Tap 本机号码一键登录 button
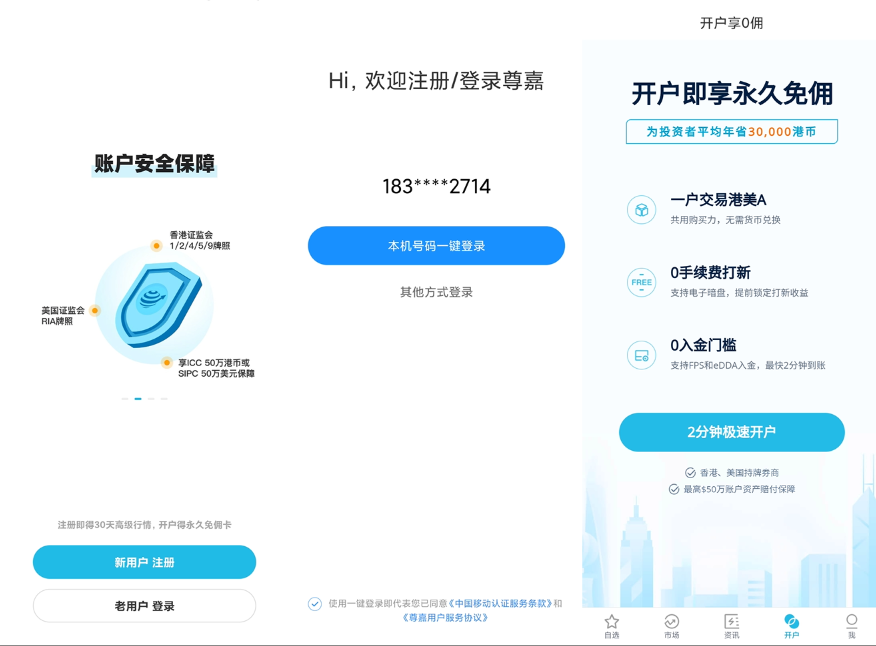Image resolution: width=876 pixels, height=646 pixels. (x=436, y=246)
